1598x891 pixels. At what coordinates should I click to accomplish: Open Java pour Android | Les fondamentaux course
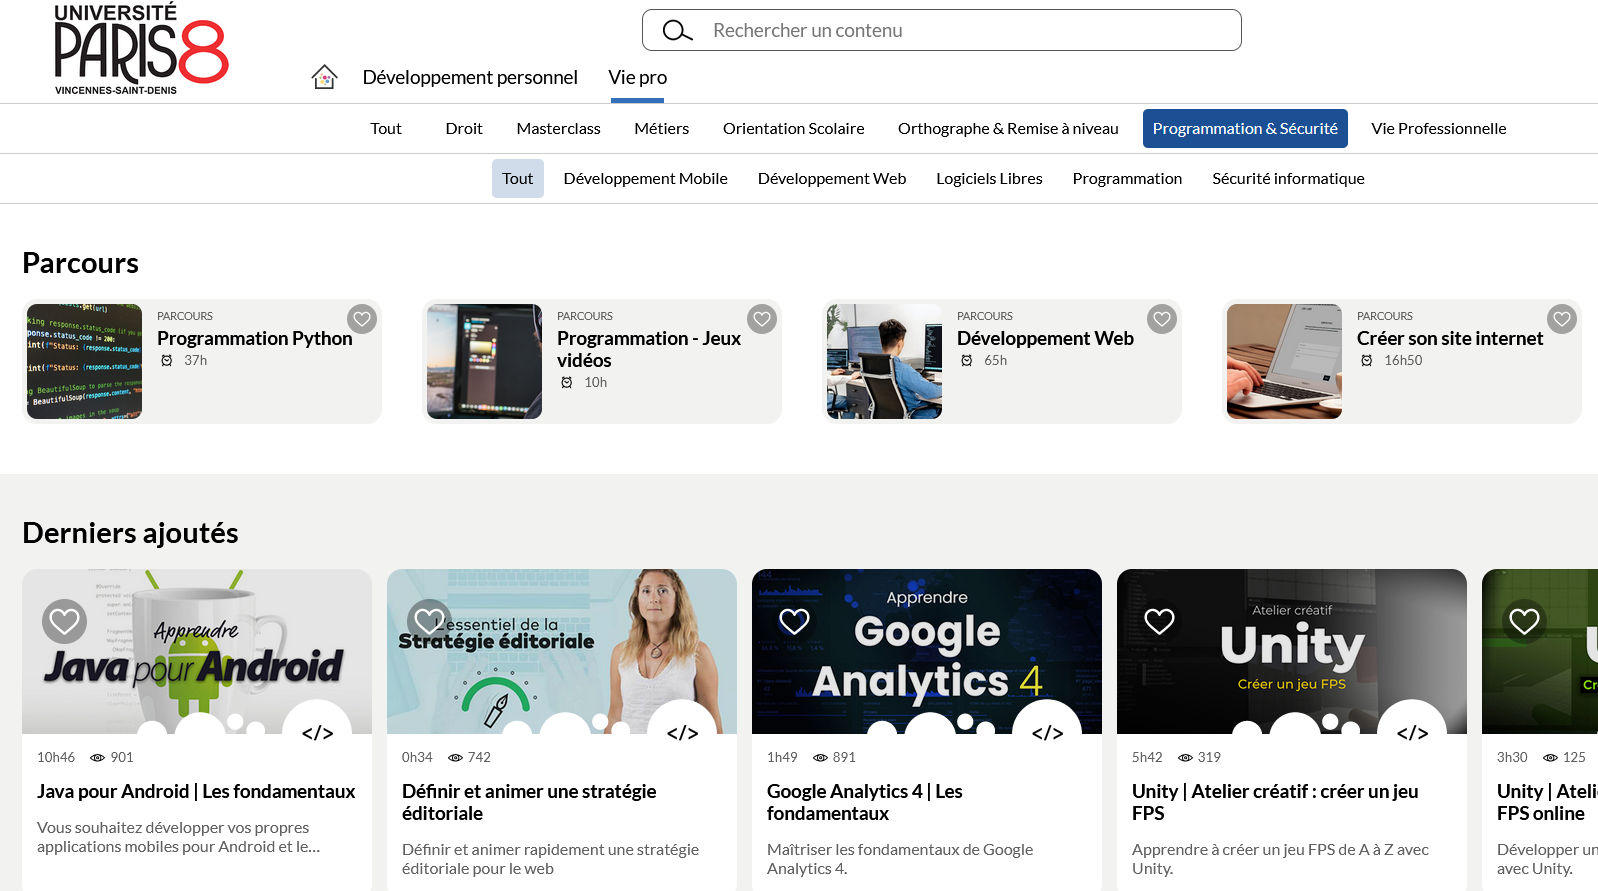click(196, 791)
